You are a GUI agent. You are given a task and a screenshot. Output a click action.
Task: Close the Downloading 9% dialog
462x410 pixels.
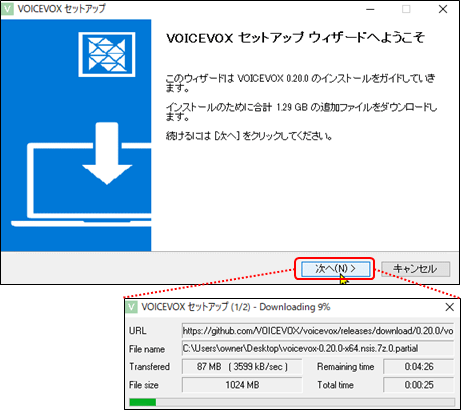tap(450, 307)
